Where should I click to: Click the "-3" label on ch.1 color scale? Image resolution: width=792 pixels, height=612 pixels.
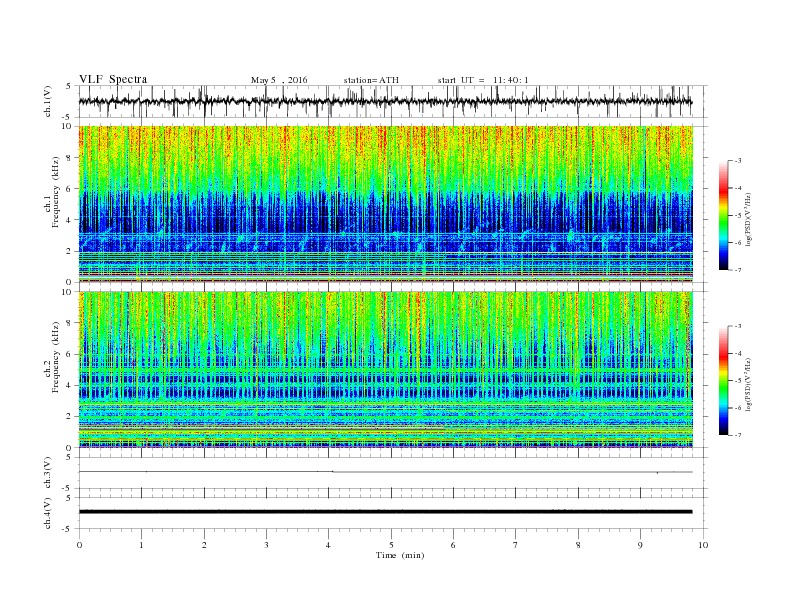(738, 161)
